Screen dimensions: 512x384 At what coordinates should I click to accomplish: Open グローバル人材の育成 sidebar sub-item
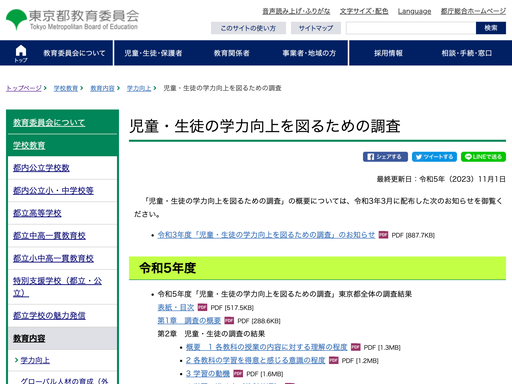click(x=64, y=381)
